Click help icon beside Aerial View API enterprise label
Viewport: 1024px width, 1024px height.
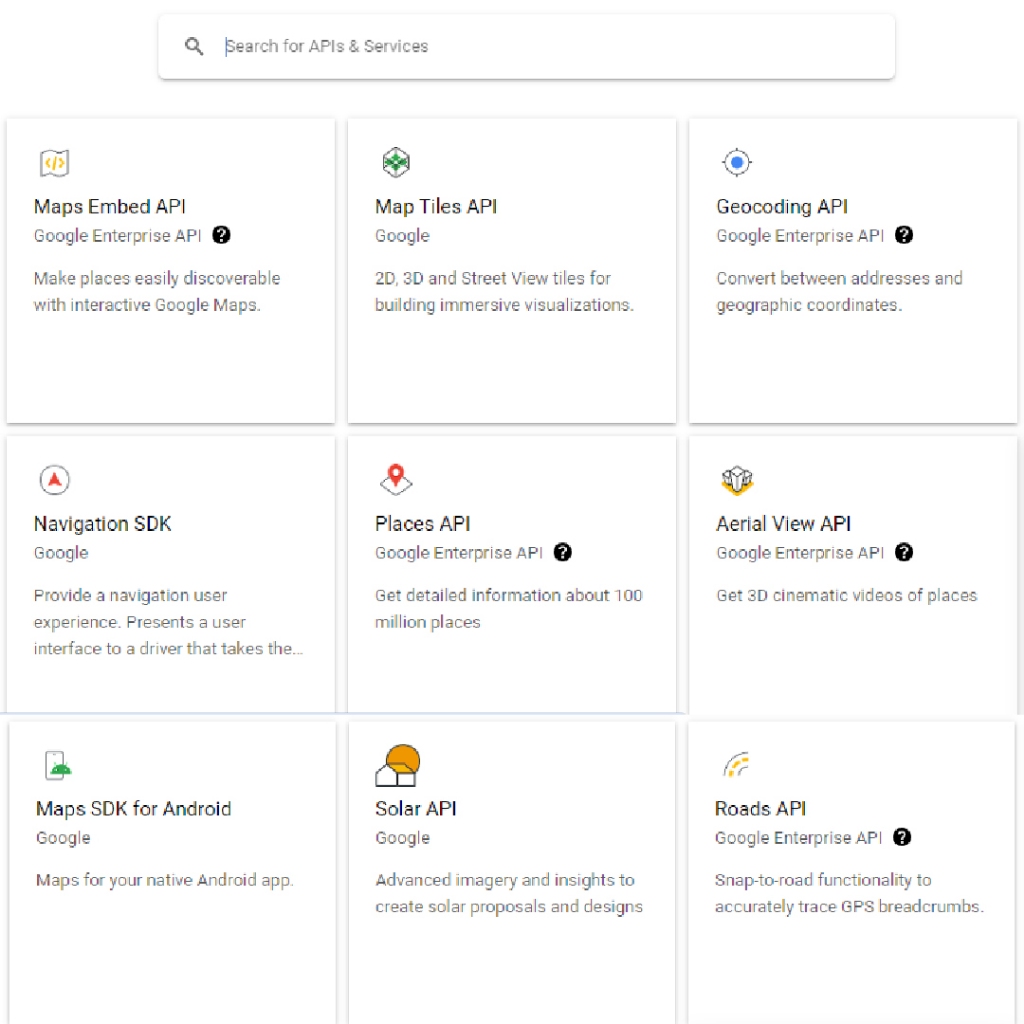pos(904,552)
